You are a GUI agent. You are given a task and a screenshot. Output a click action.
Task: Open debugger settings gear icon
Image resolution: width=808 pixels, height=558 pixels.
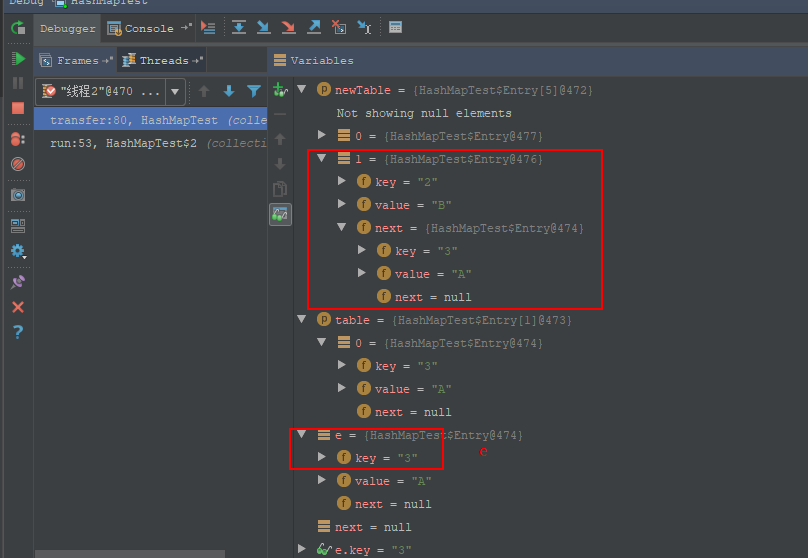click(x=18, y=251)
